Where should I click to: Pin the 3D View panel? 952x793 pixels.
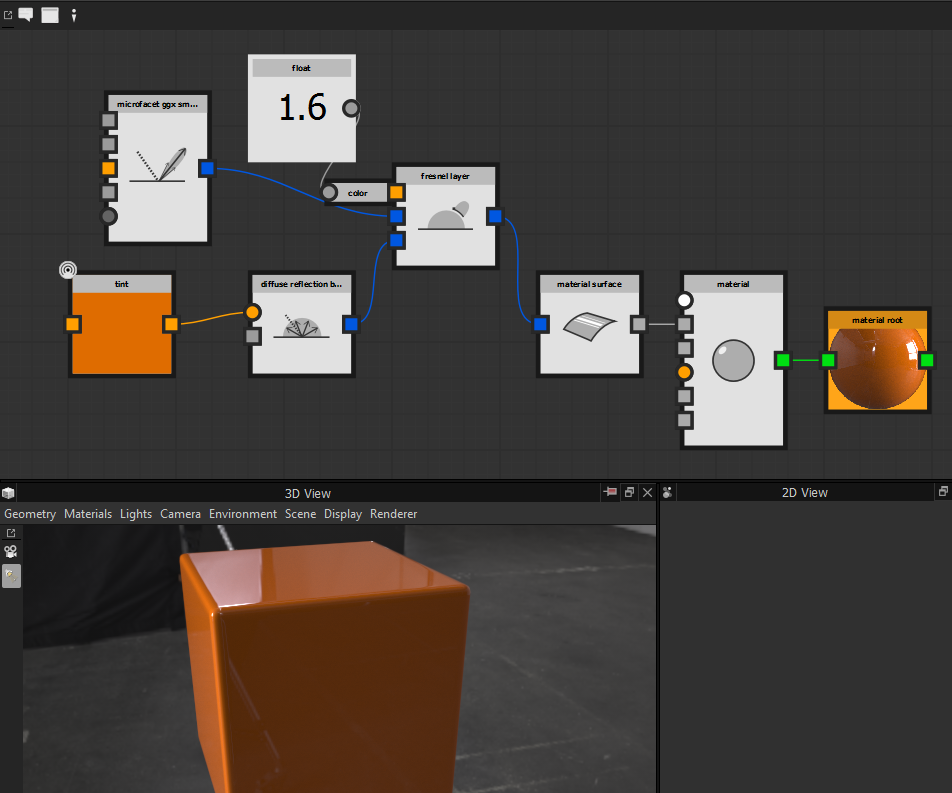(610, 492)
